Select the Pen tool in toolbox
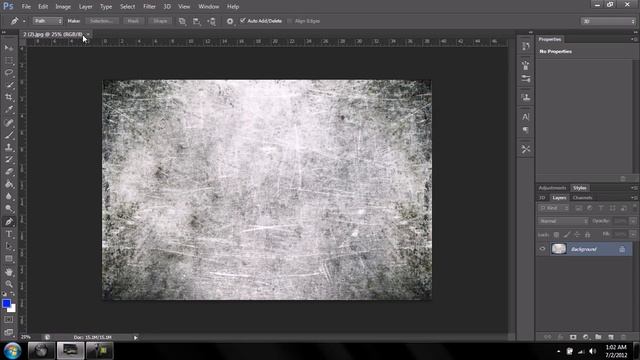This screenshot has width=640, height=360. click(9, 222)
